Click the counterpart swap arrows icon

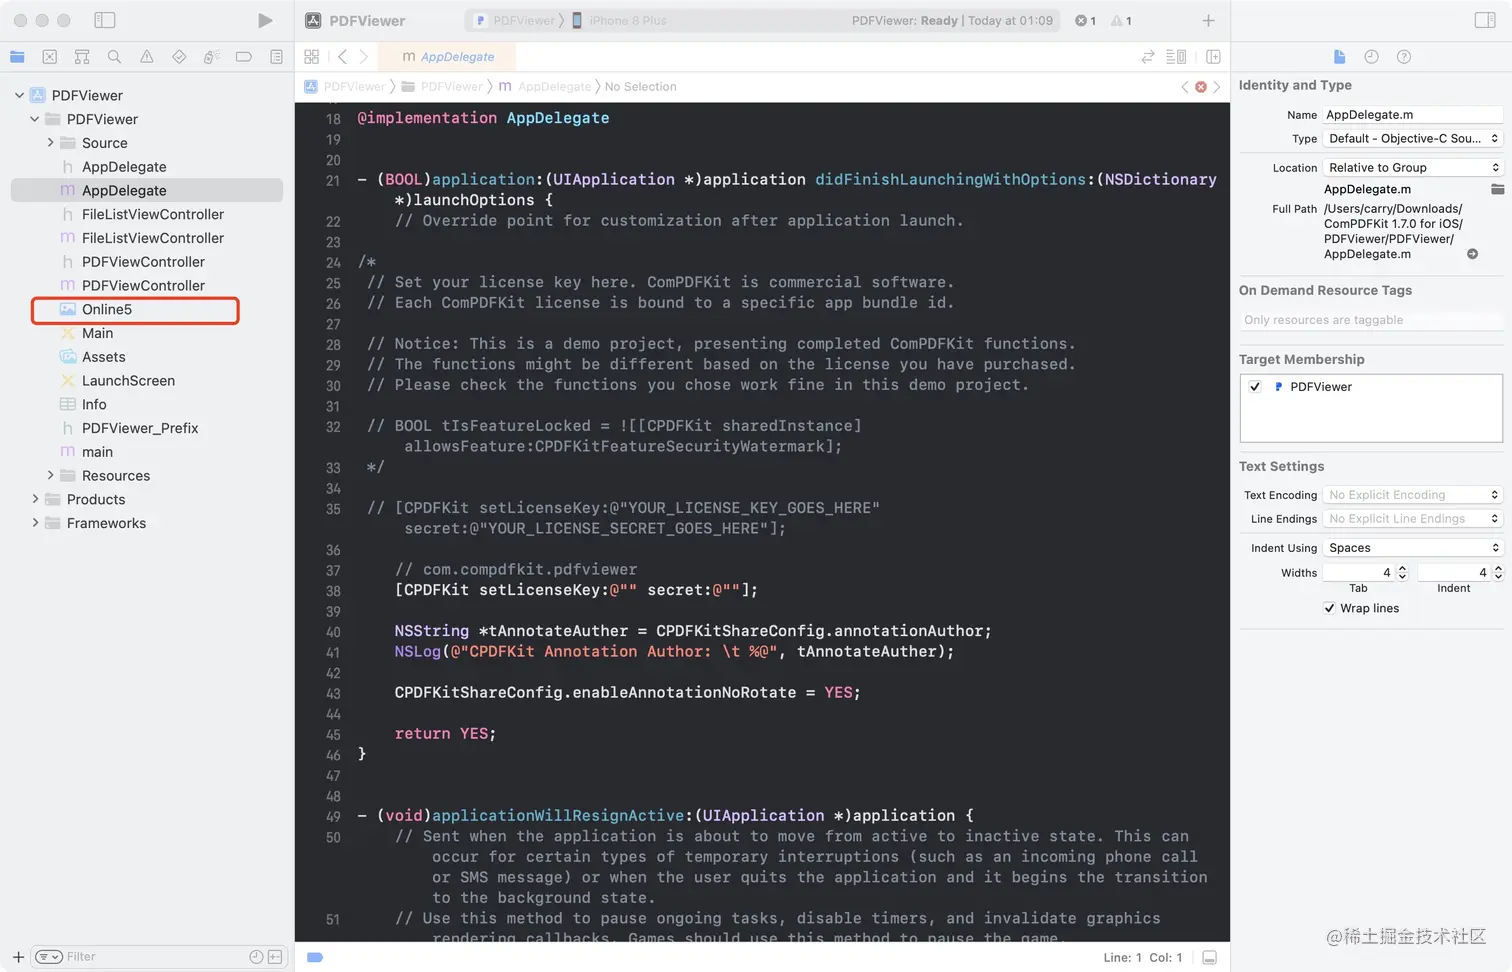(1148, 57)
